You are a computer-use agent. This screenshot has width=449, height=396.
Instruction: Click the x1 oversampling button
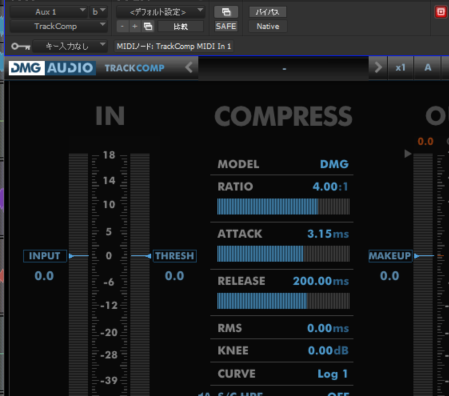[401, 68]
